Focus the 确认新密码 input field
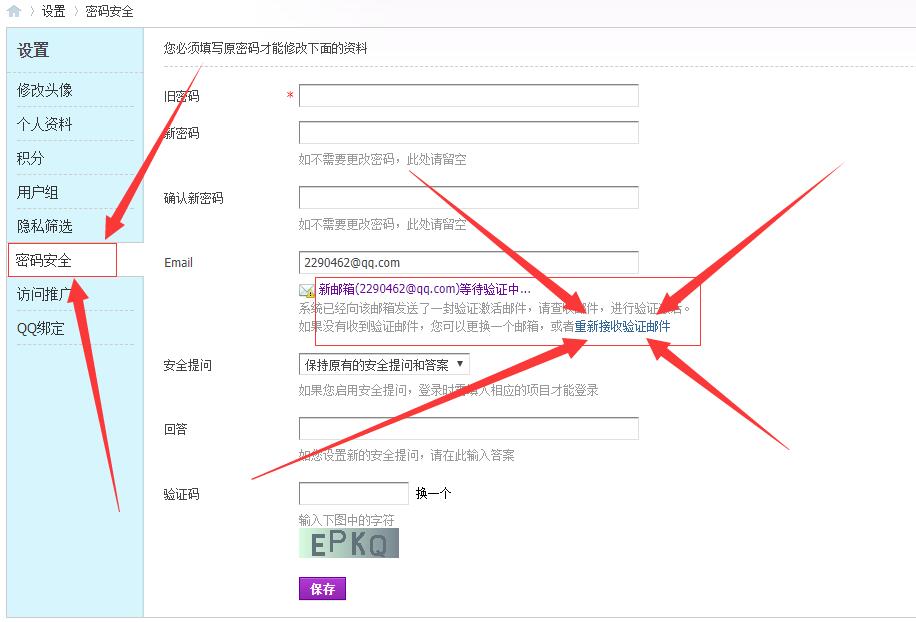916x622 pixels. coord(469,197)
